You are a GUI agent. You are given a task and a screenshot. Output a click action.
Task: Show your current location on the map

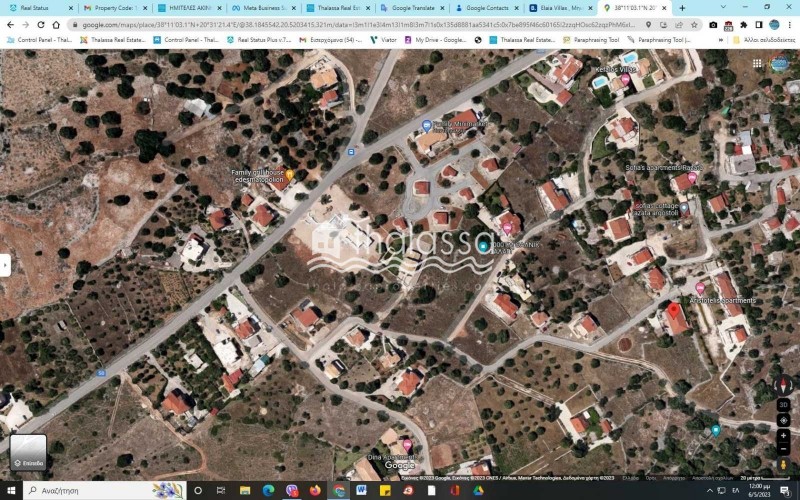pyautogui.click(x=783, y=420)
